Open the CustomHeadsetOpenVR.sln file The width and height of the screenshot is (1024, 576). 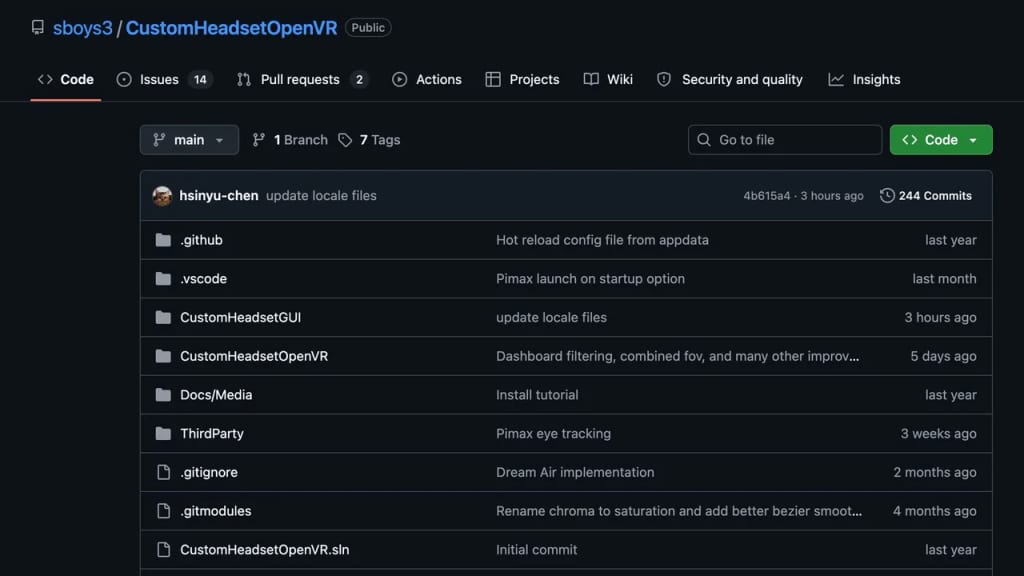264,550
